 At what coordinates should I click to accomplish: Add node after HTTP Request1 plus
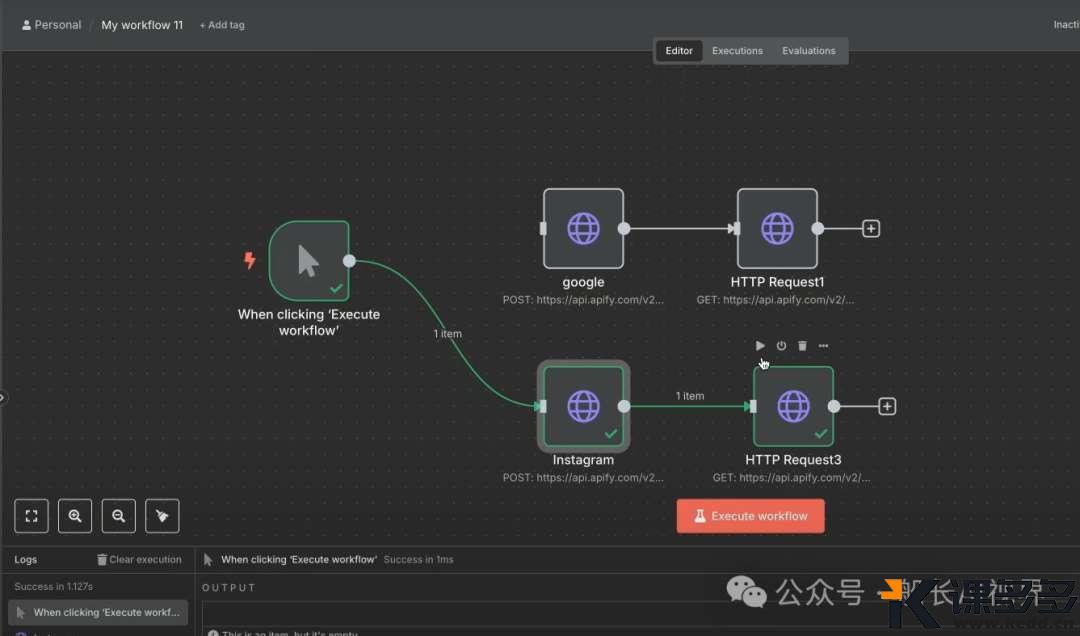coord(871,229)
